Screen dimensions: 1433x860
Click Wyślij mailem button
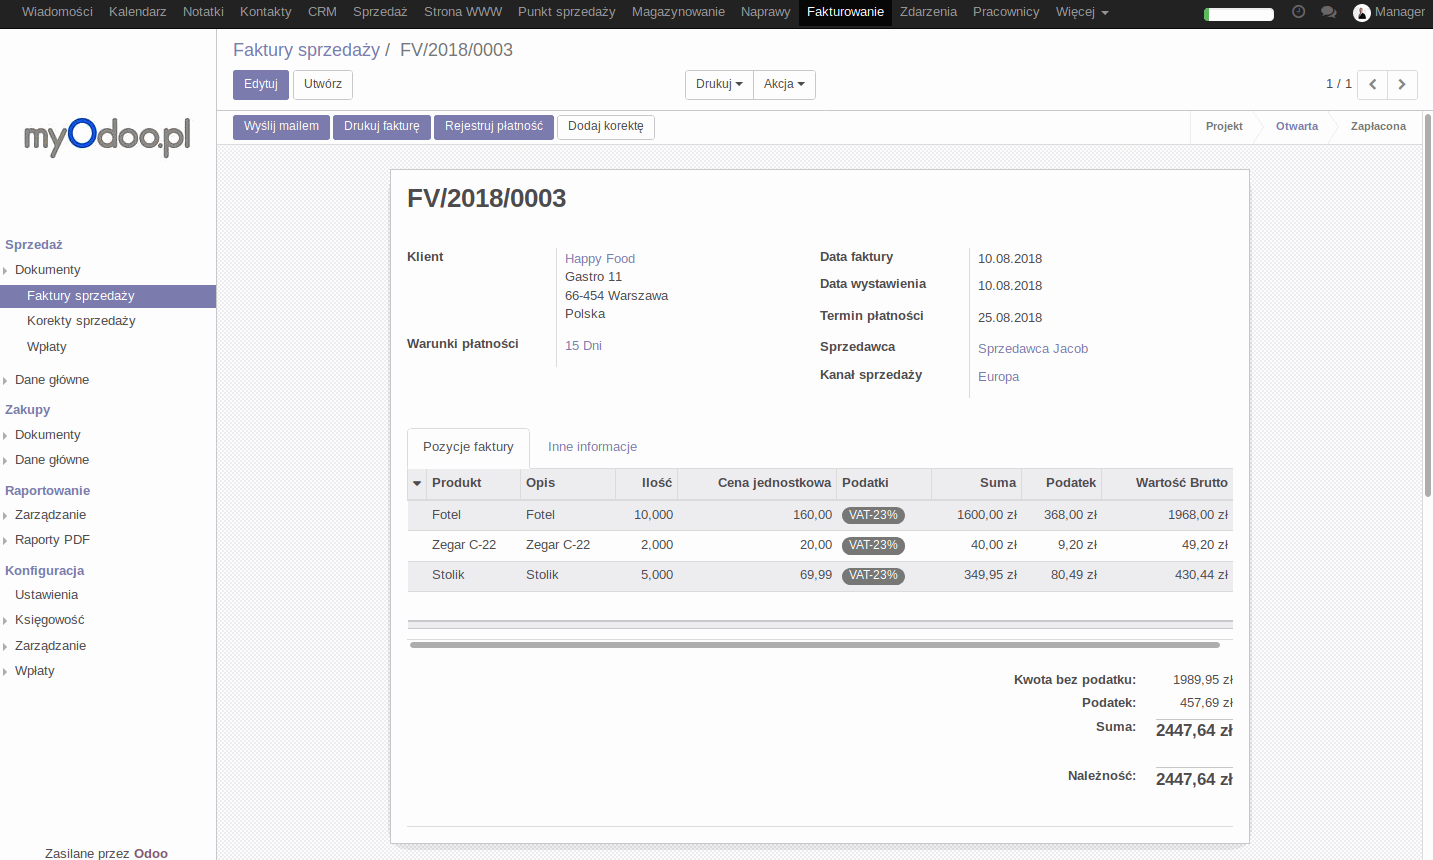coord(281,127)
